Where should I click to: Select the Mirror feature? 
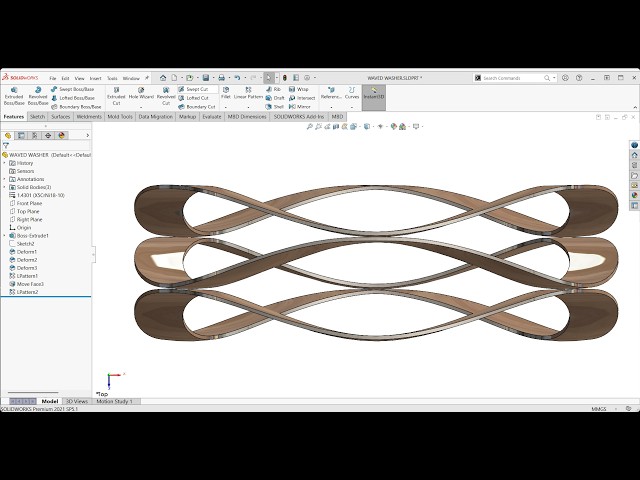[300, 107]
